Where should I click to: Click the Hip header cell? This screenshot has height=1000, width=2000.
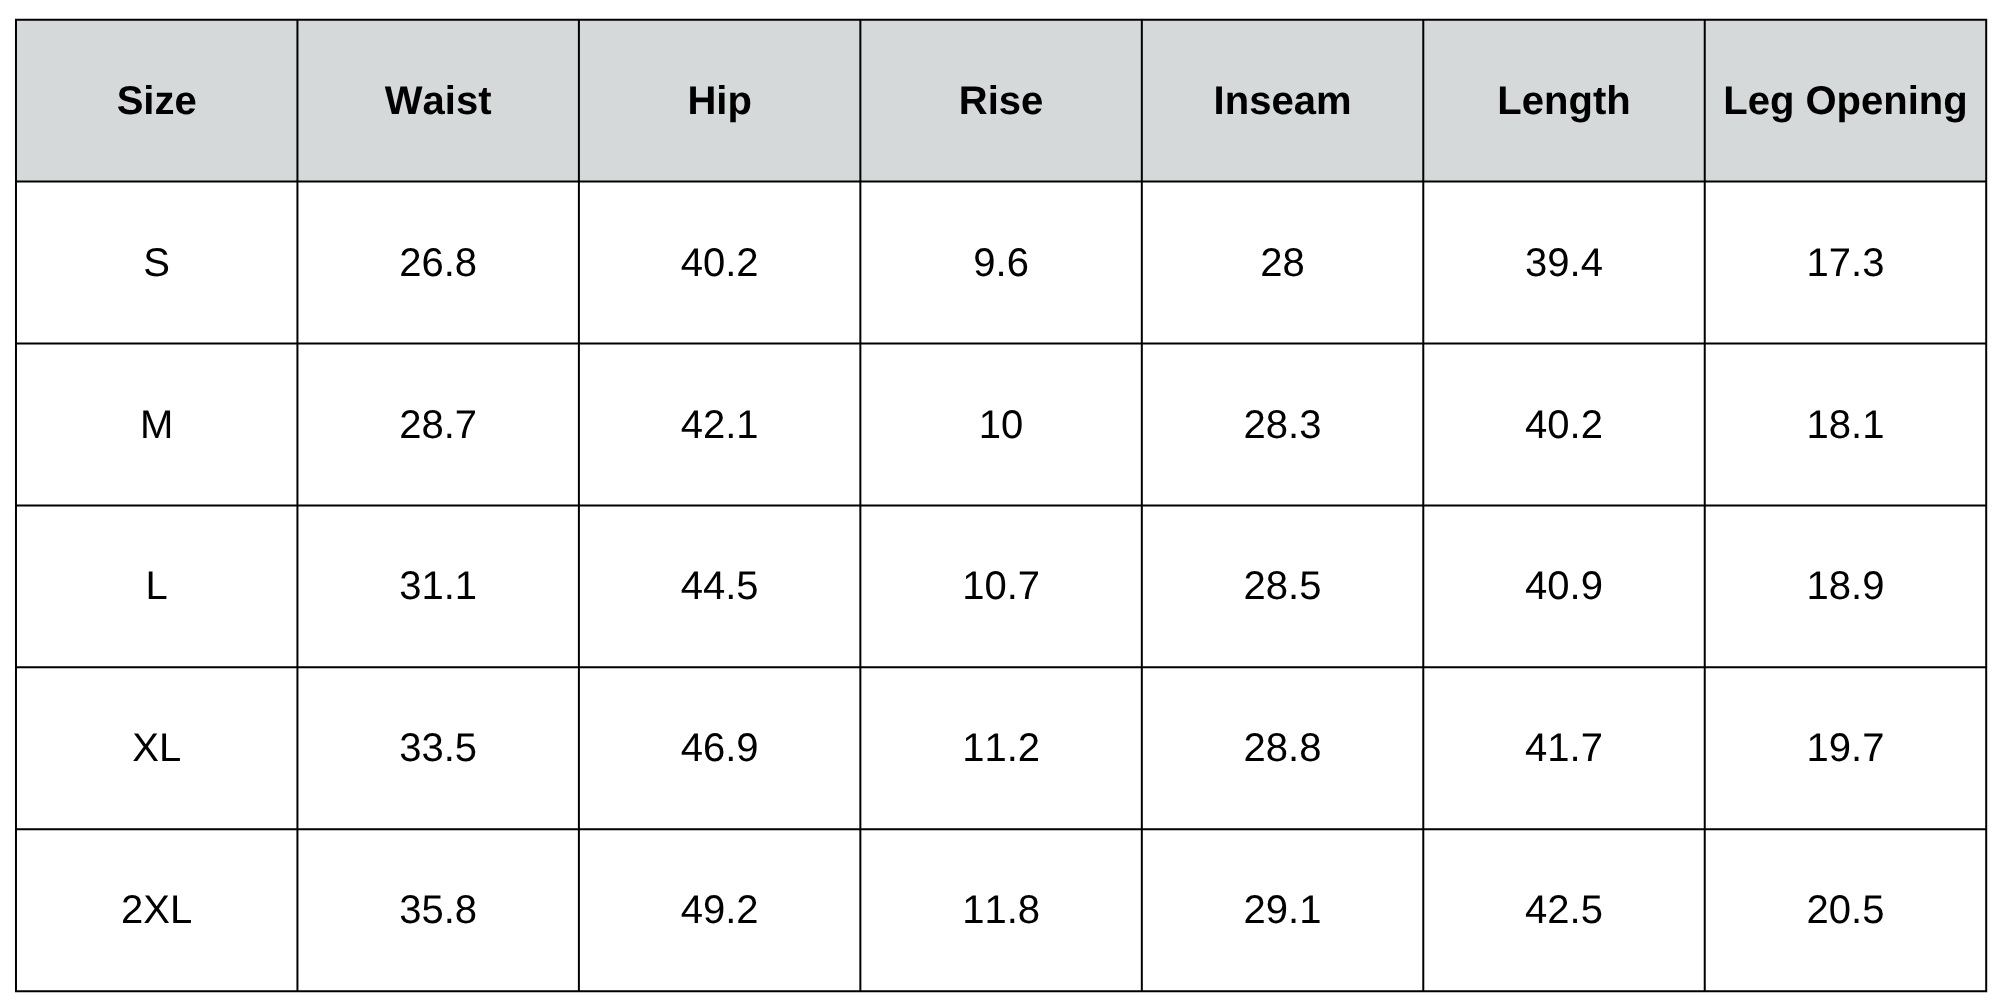point(719,101)
